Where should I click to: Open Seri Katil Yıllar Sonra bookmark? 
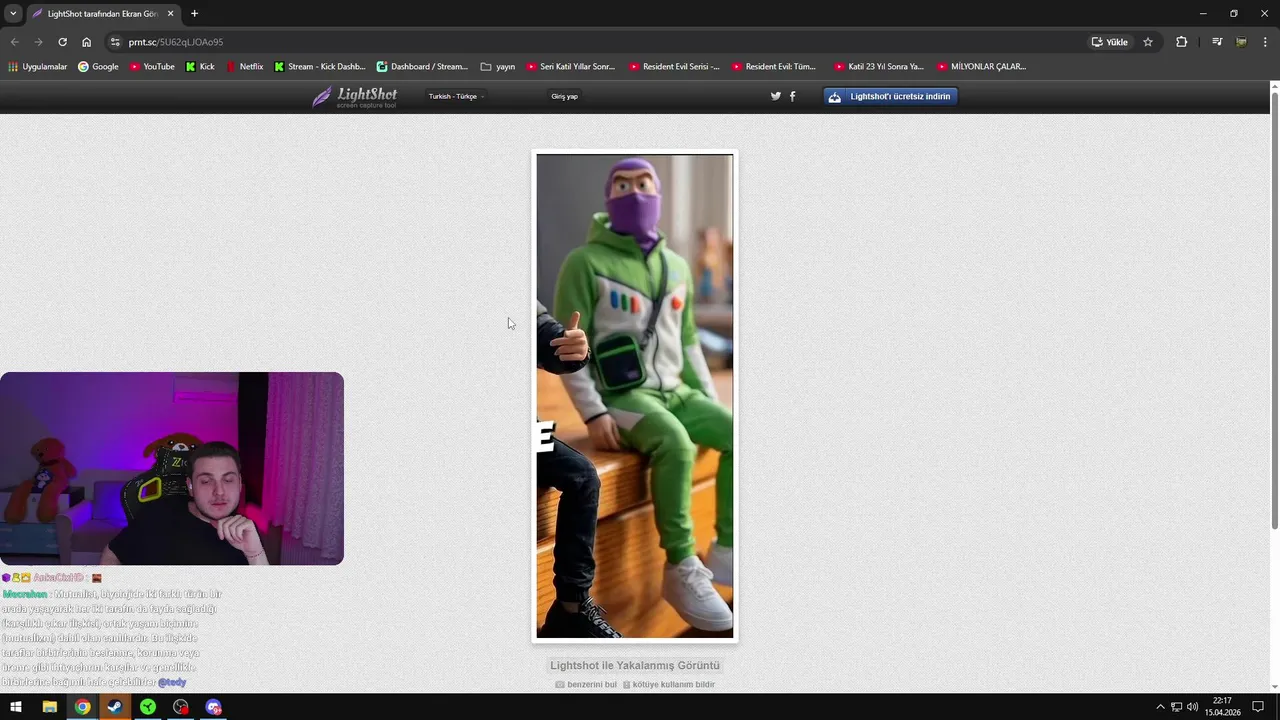[570, 67]
